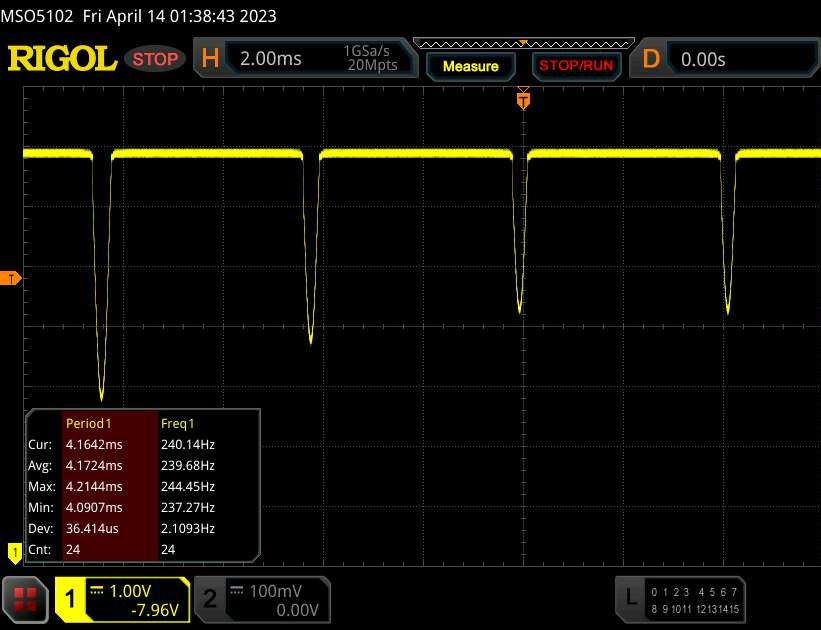This screenshot has width=821, height=630.
Task: Click the sample rate 1GSa/s text
Action: [367, 51]
